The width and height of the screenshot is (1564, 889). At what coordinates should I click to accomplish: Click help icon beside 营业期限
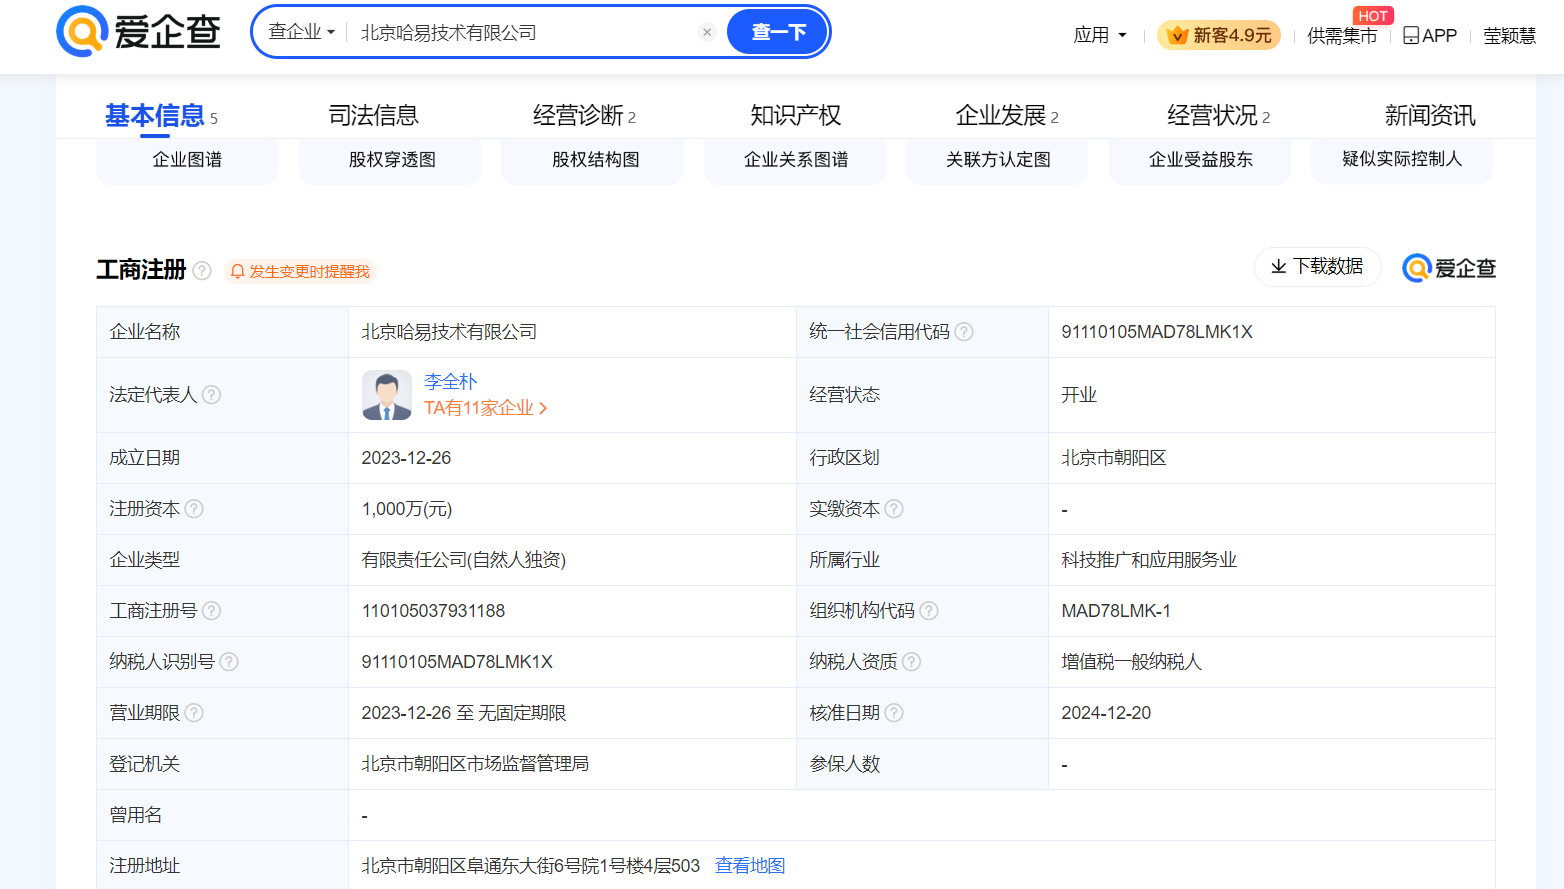194,713
